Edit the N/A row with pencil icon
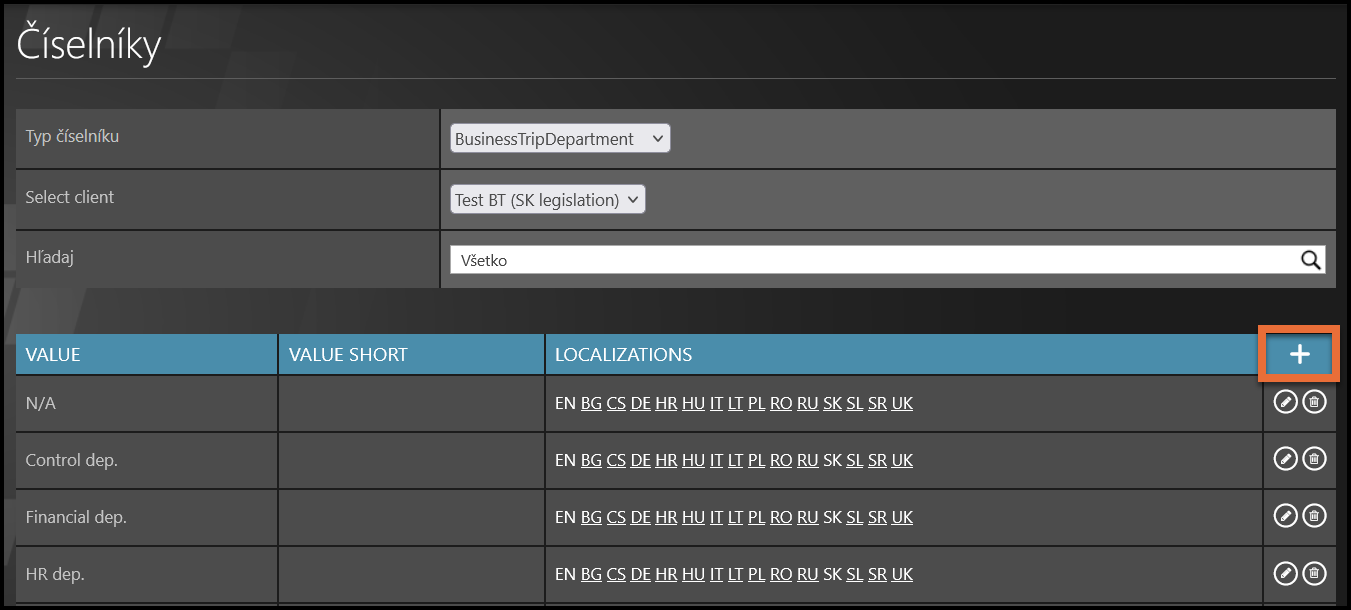 click(1285, 402)
